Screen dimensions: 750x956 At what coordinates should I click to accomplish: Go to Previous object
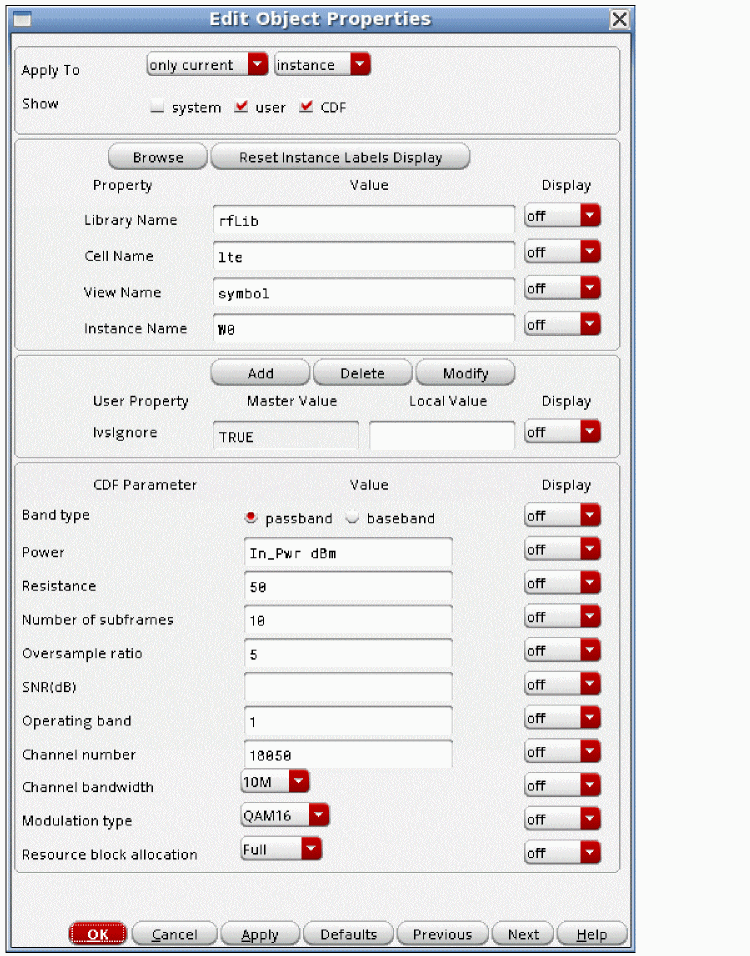pyautogui.click(x=443, y=934)
